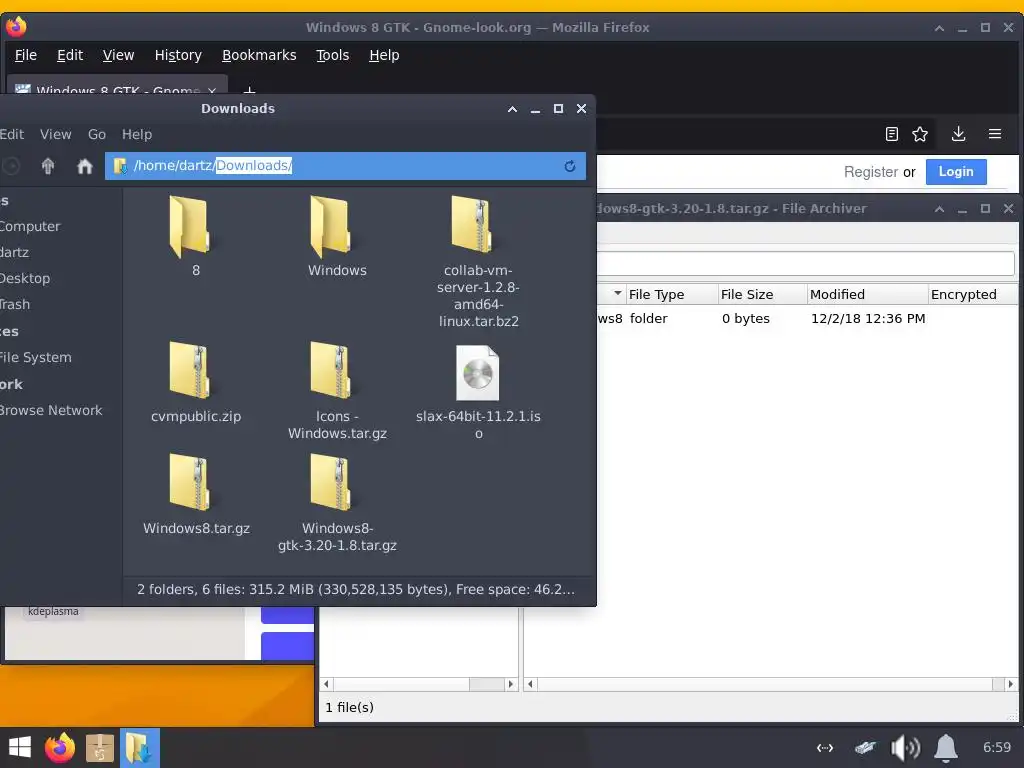Click the Register link

coord(871,172)
